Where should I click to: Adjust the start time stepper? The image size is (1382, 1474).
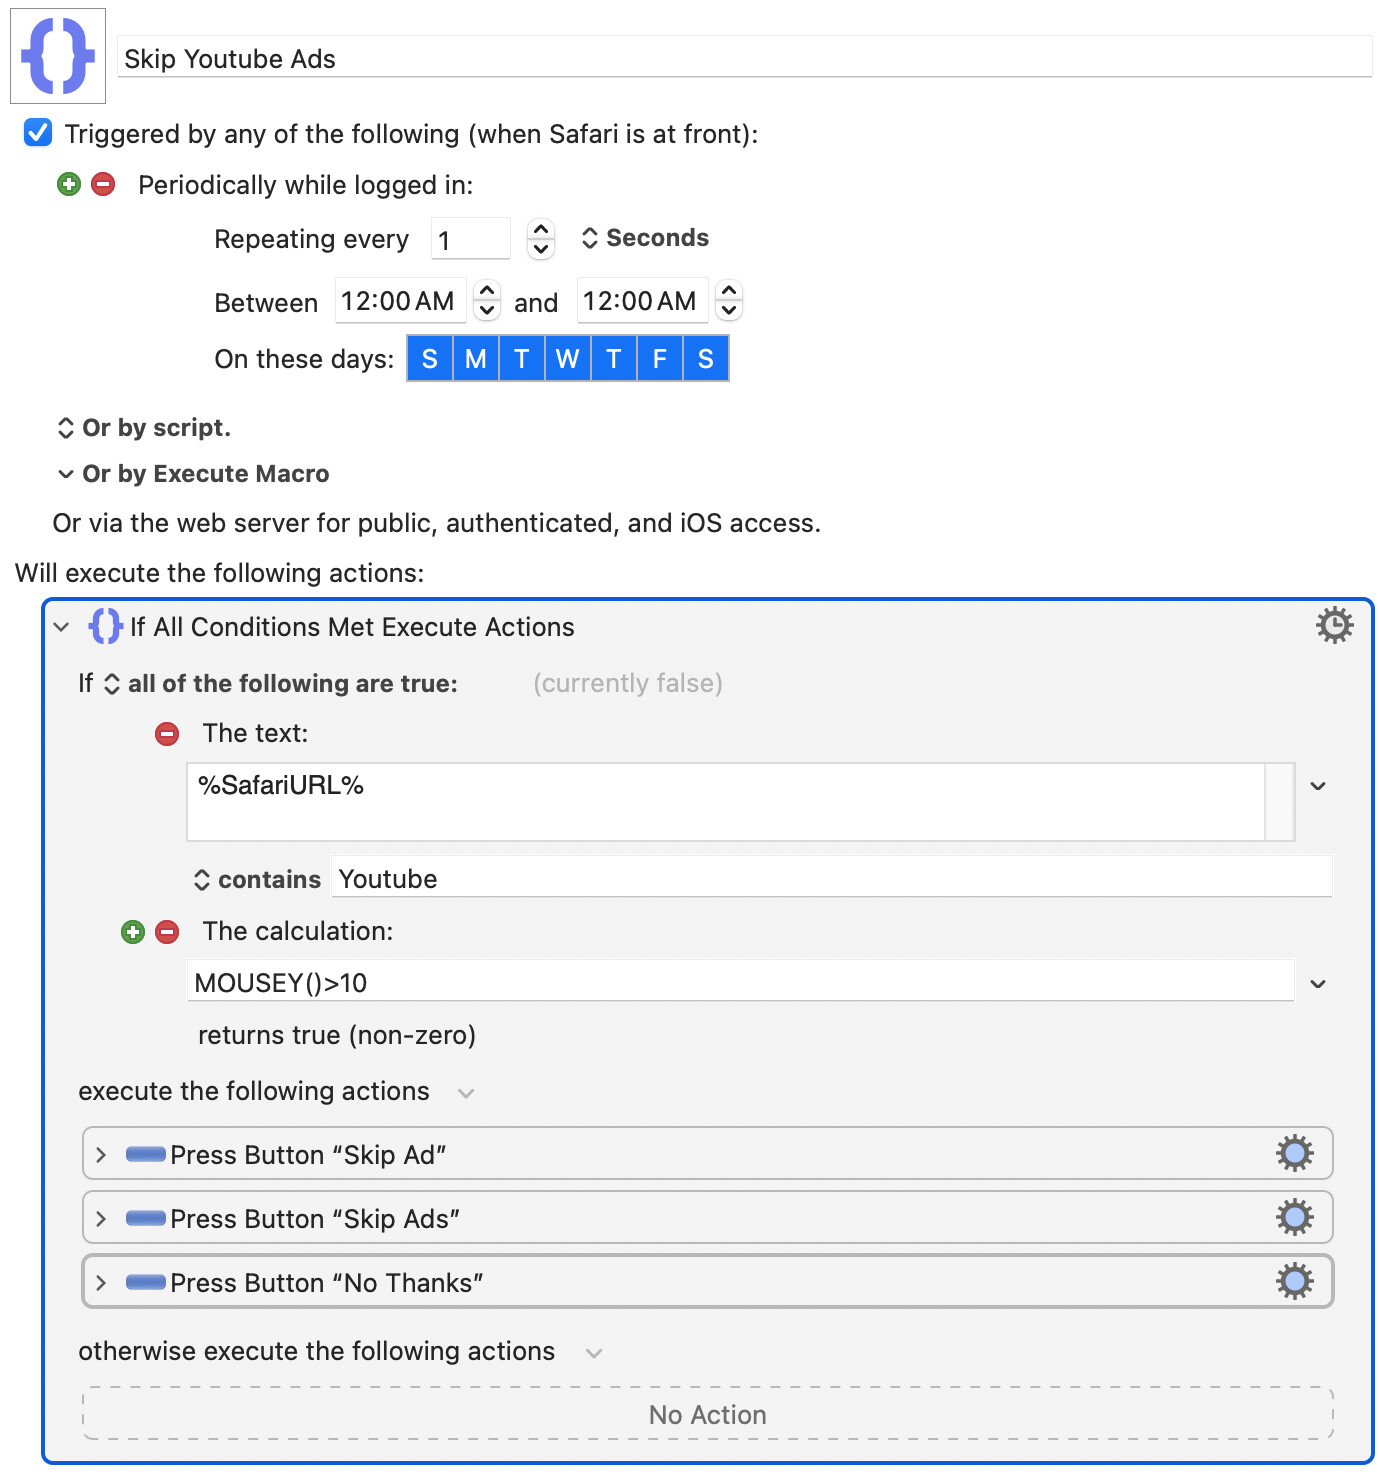coord(487,299)
